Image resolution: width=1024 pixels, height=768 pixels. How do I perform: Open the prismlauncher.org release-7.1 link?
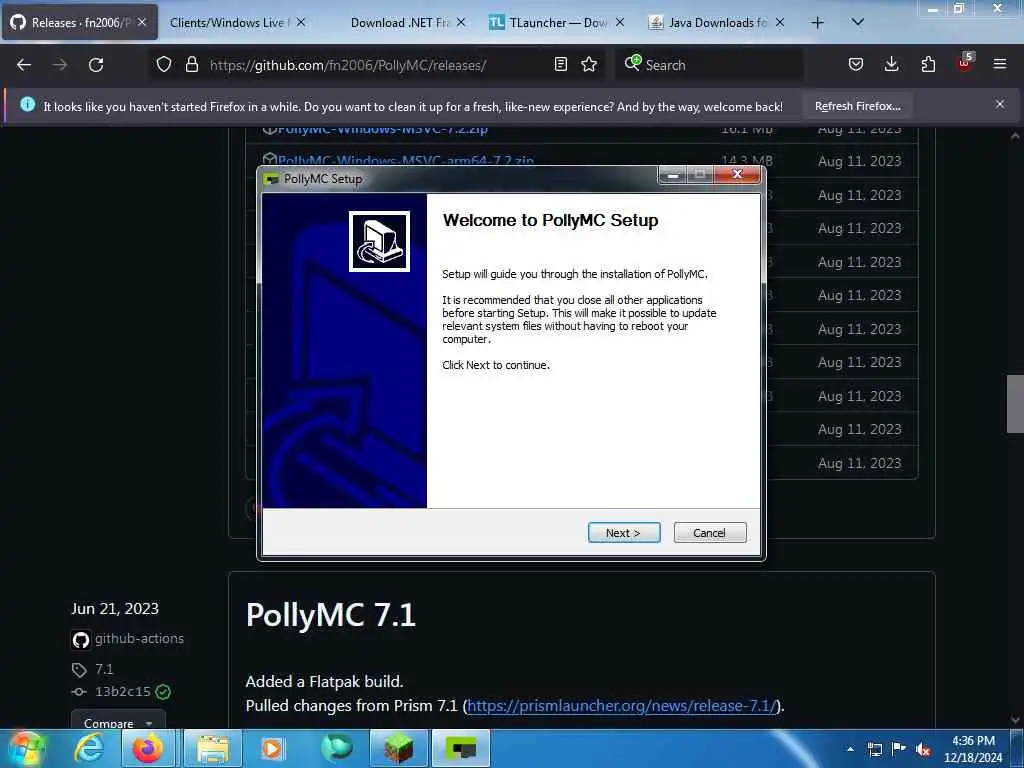(621, 706)
